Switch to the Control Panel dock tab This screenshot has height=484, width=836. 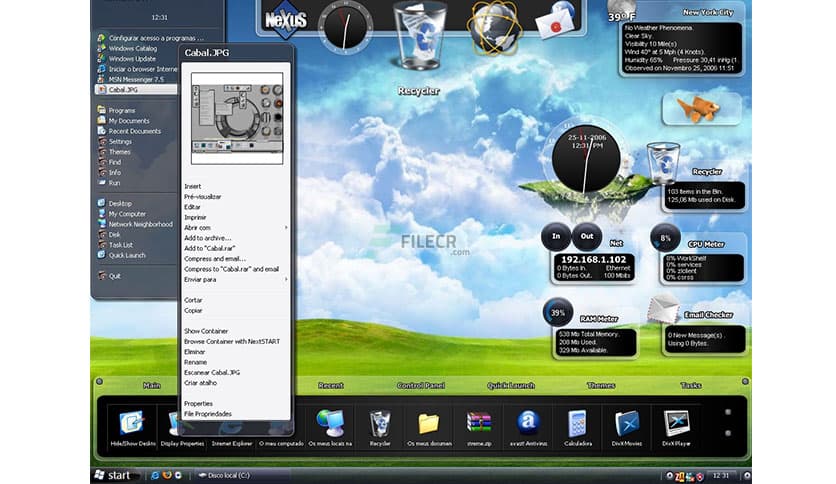coord(421,385)
